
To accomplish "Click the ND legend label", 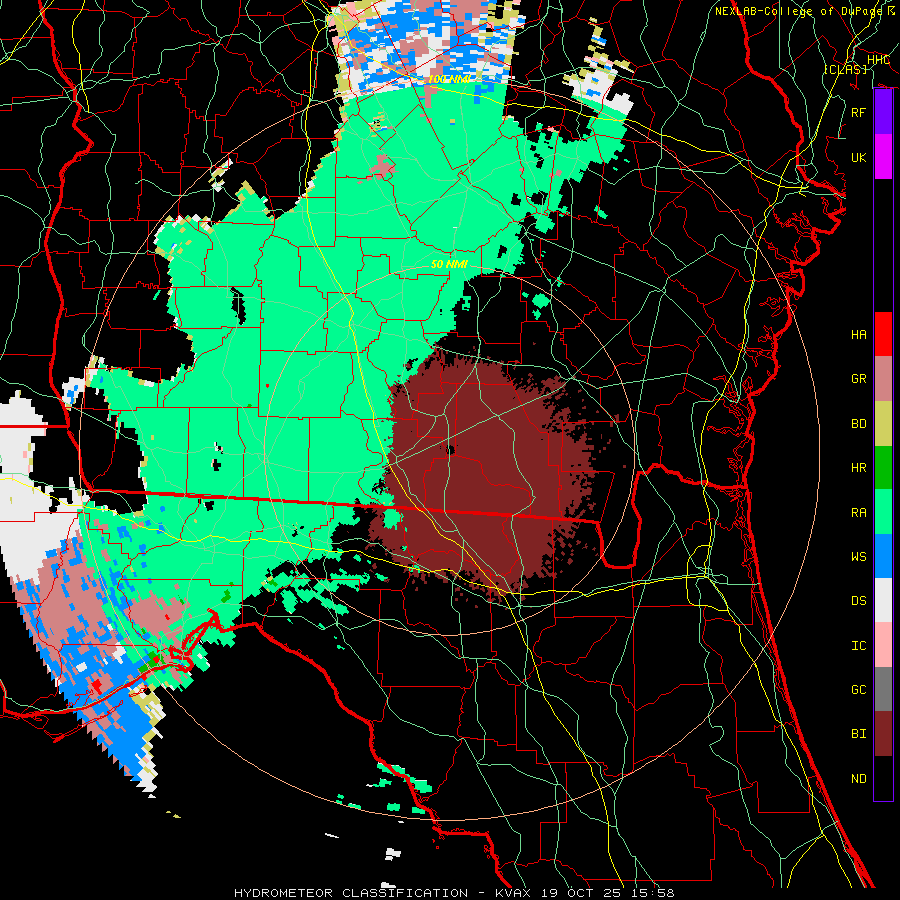I will [x=858, y=778].
